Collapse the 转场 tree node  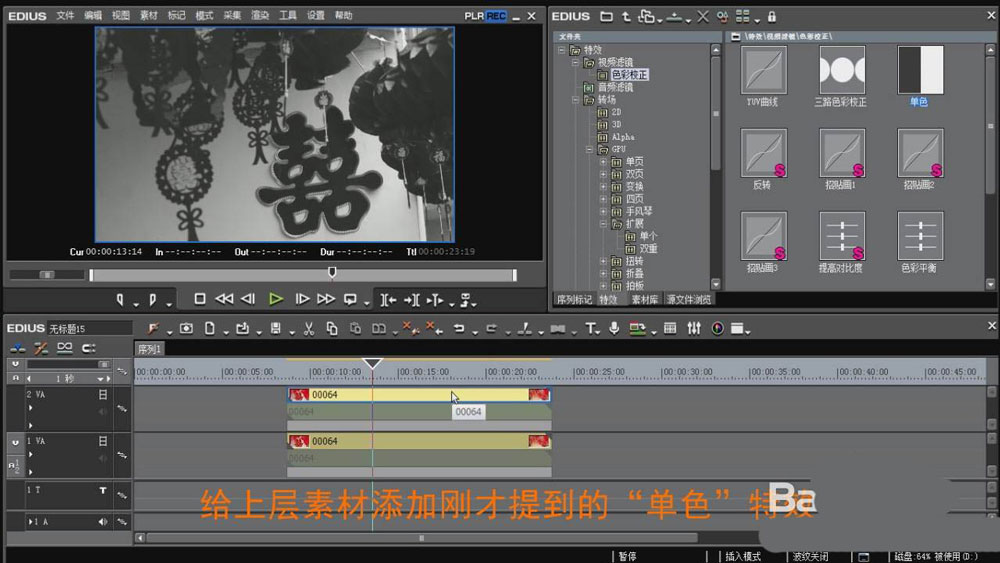(x=575, y=100)
